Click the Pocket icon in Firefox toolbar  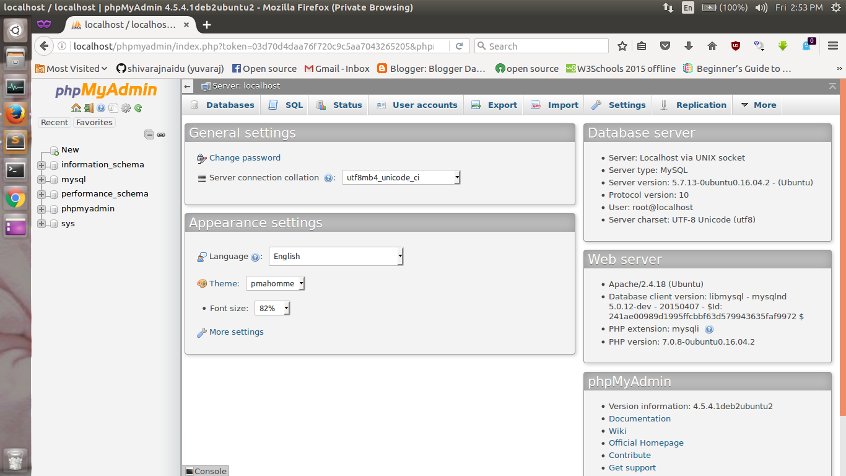coord(665,46)
